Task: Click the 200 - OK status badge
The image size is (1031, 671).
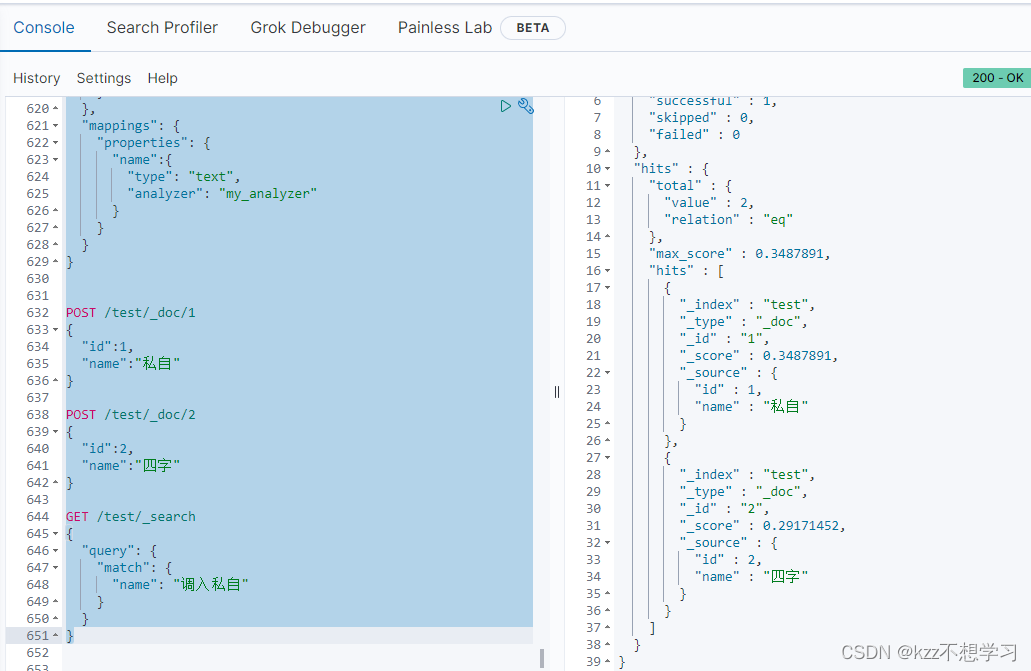Action: pos(997,78)
